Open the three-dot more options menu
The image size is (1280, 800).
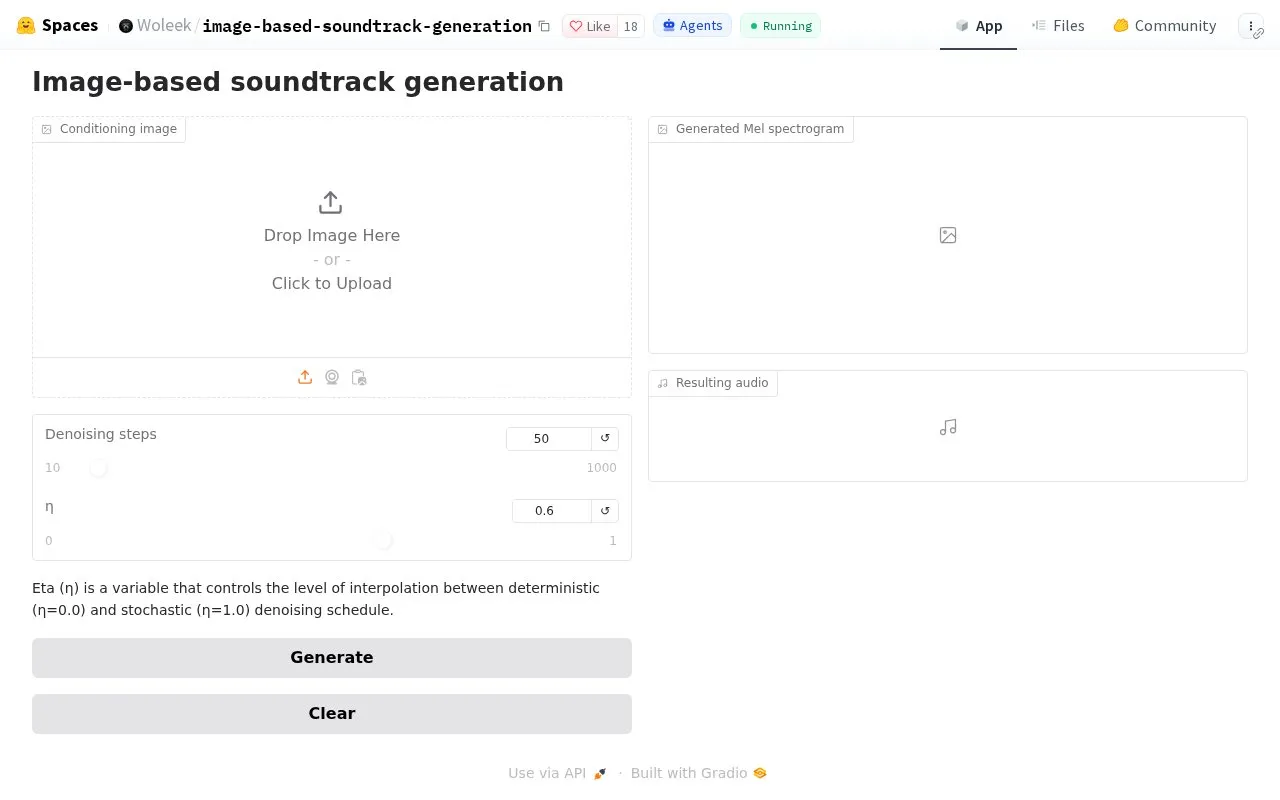click(x=1250, y=26)
